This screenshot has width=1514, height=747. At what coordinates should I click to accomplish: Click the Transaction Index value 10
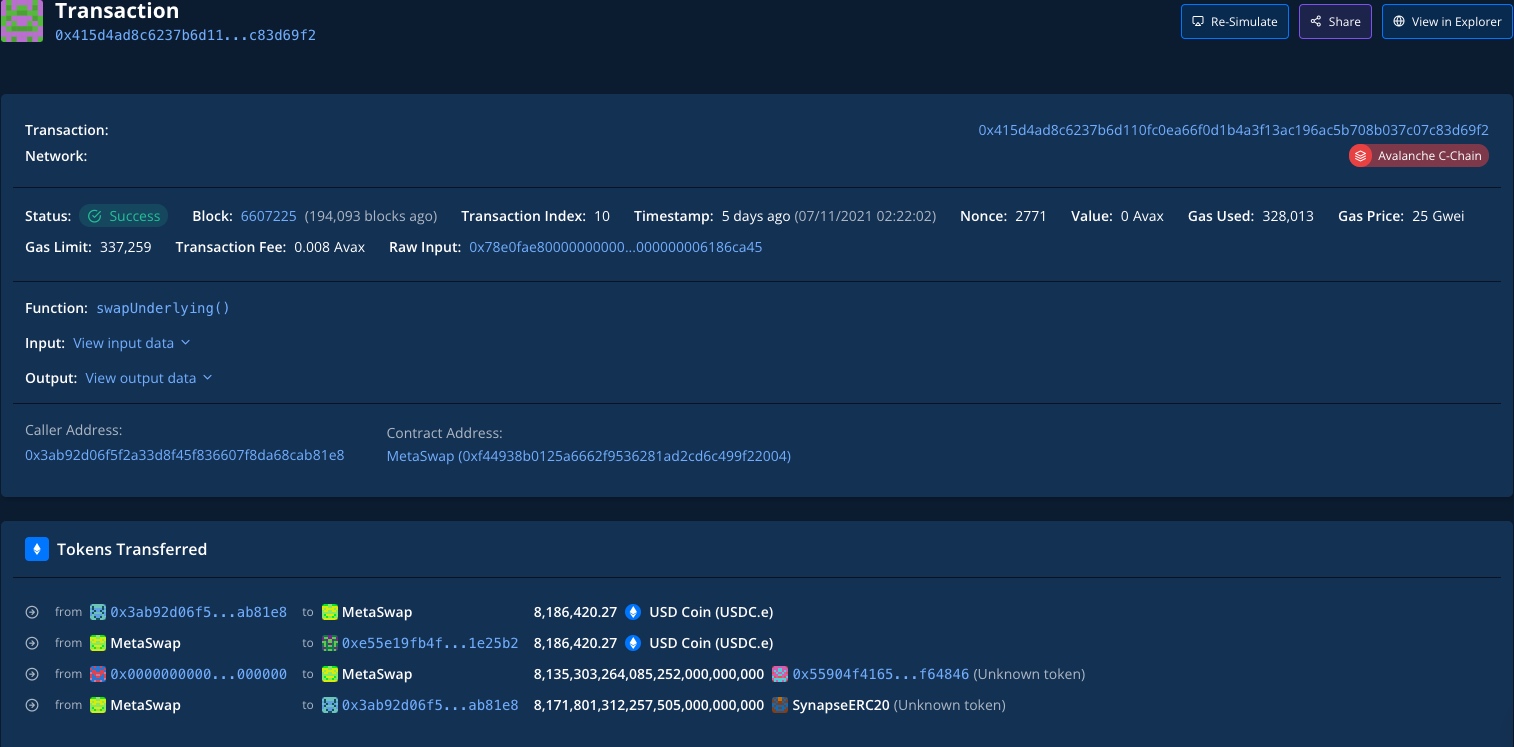tap(602, 216)
